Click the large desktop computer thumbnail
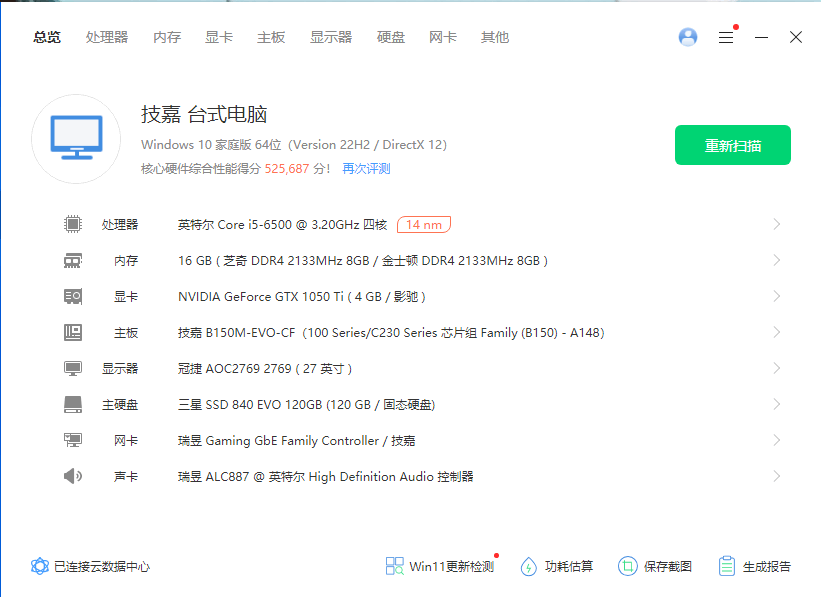This screenshot has width=821, height=597. click(76, 139)
